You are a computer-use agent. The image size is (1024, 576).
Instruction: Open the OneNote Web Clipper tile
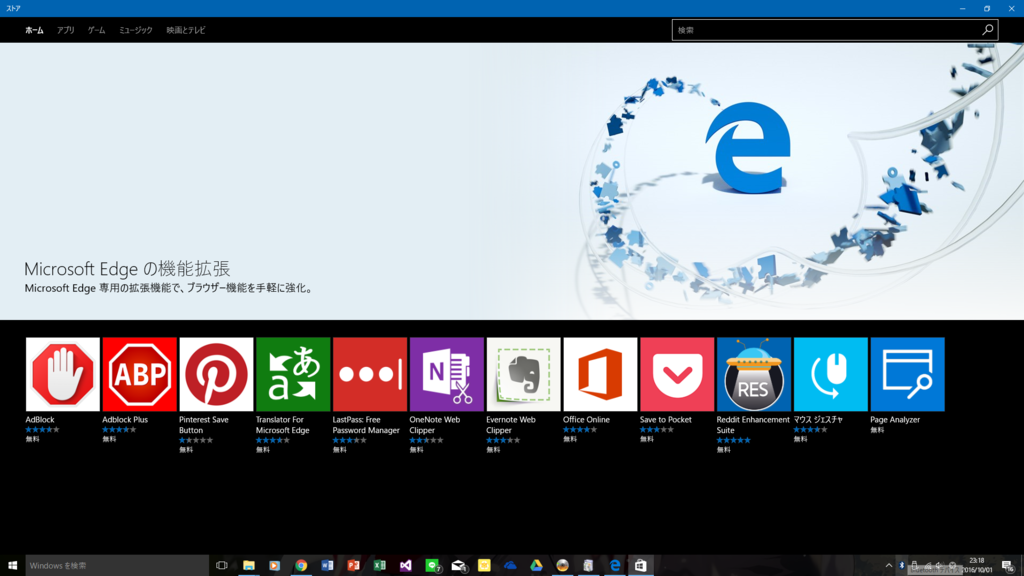point(447,374)
